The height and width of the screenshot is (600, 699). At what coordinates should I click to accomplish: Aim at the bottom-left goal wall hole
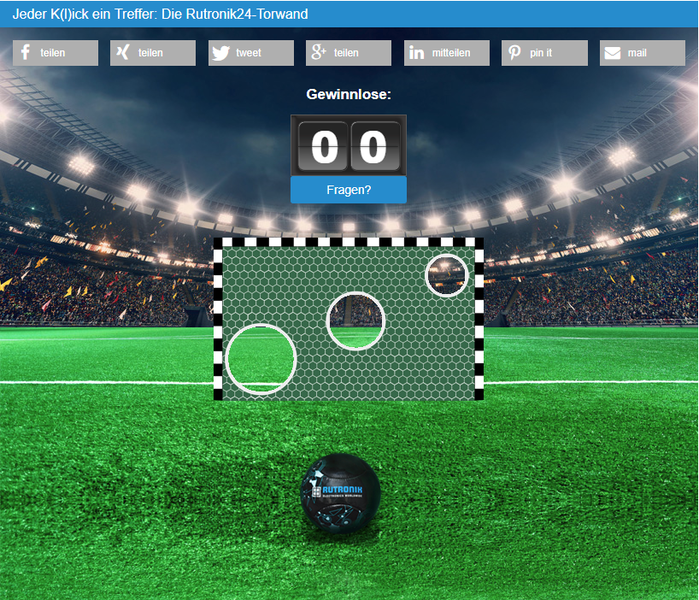261,359
